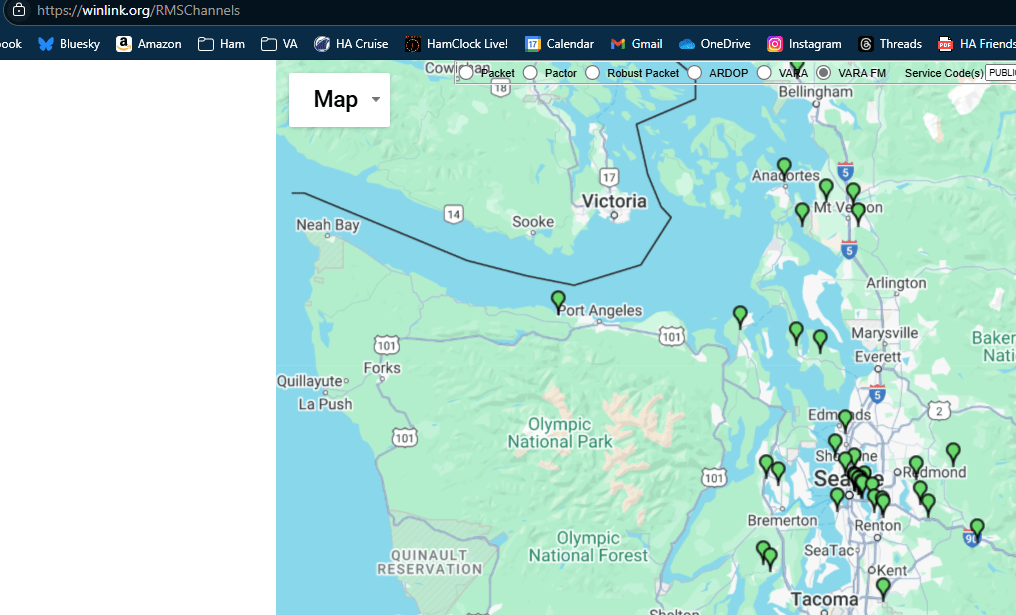1016x615 pixels.
Task: Open the Amazon bookmark
Action: [149, 44]
